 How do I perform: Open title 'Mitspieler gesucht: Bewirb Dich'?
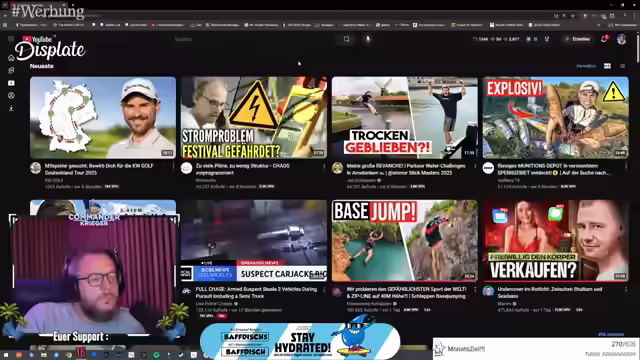[x=99, y=169]
